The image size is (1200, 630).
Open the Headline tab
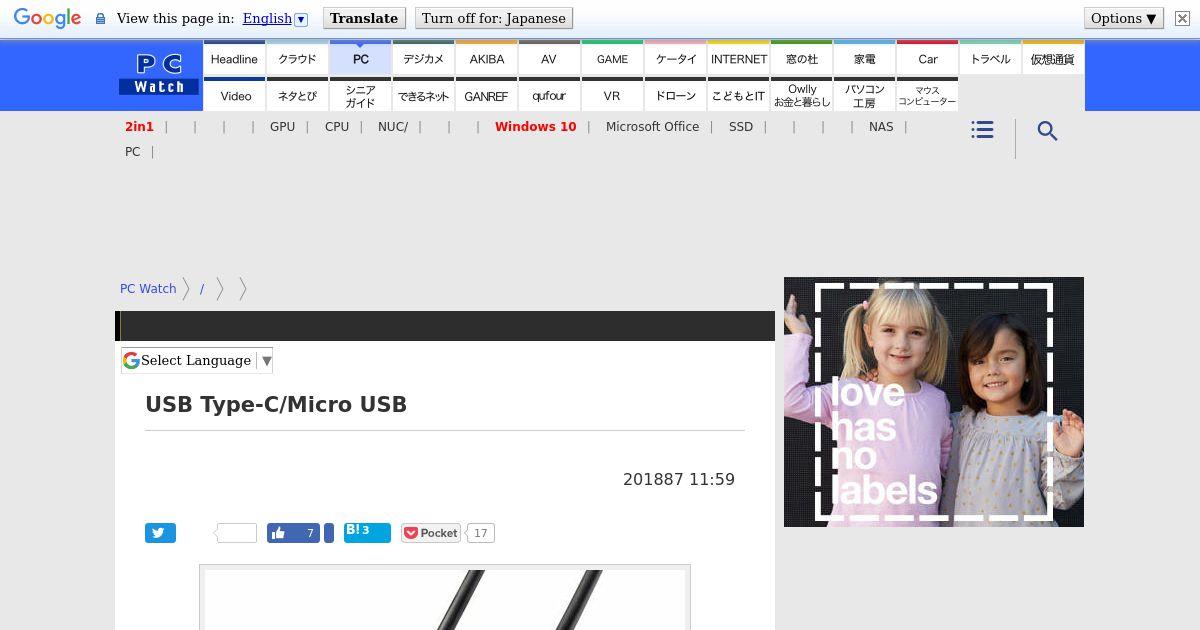[x=234, y=59]
